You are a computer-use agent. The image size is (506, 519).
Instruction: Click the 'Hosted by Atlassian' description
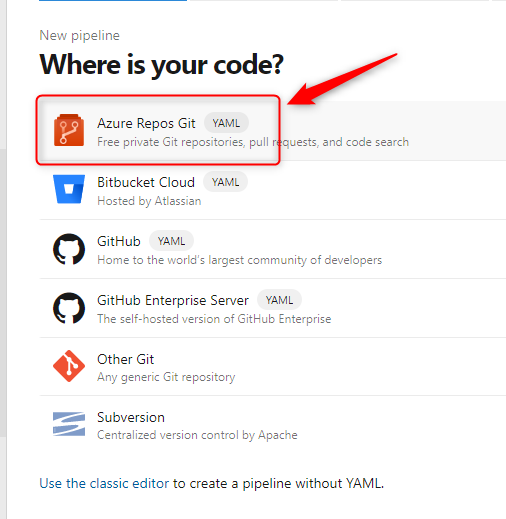pos(149,201)
